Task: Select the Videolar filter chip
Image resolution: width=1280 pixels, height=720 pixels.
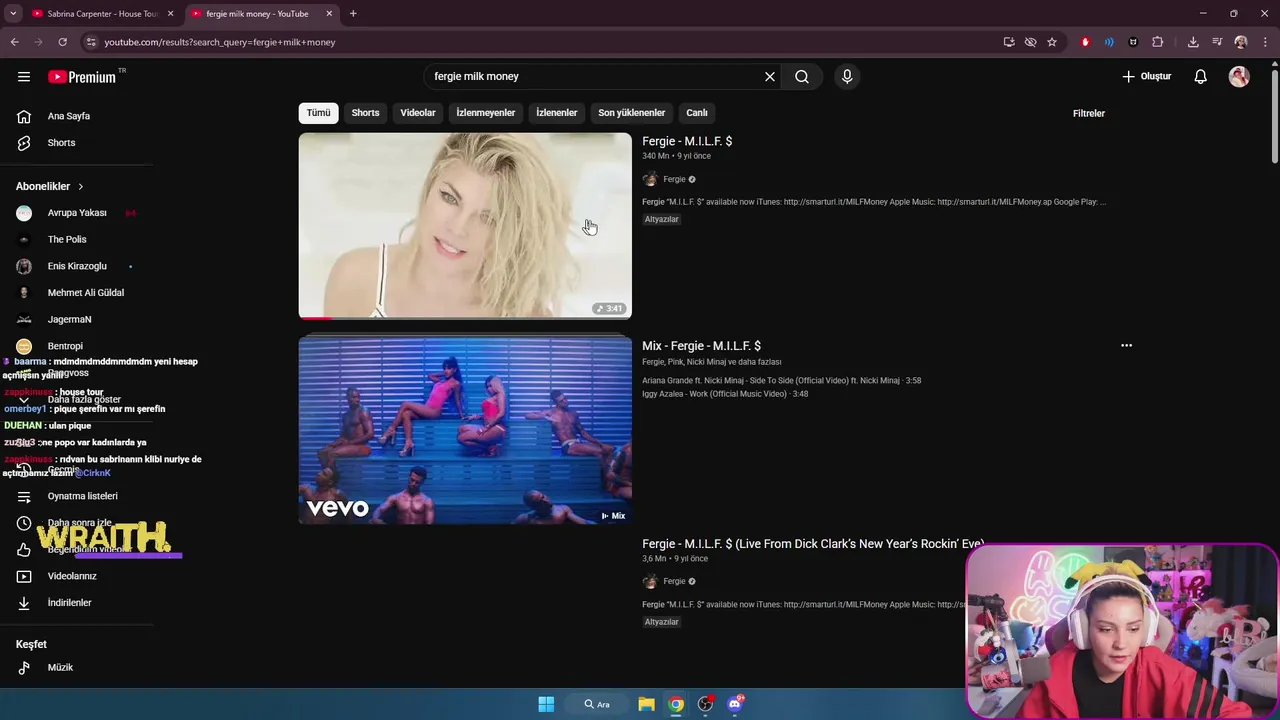Action: point(418,113)
